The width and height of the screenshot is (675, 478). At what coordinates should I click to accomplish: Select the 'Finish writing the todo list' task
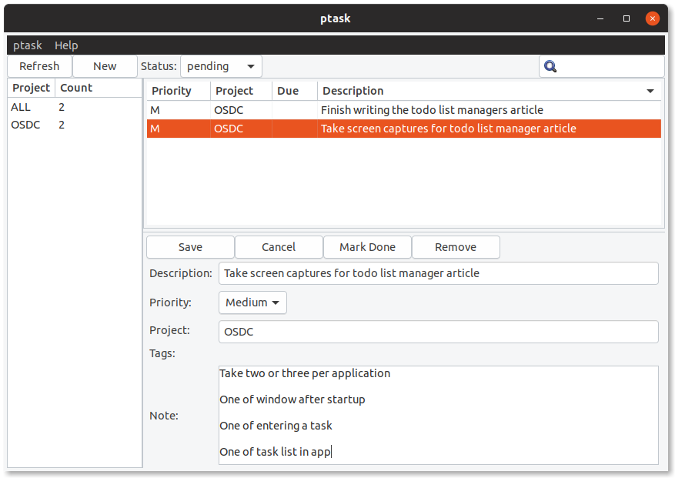coord(431,110)
